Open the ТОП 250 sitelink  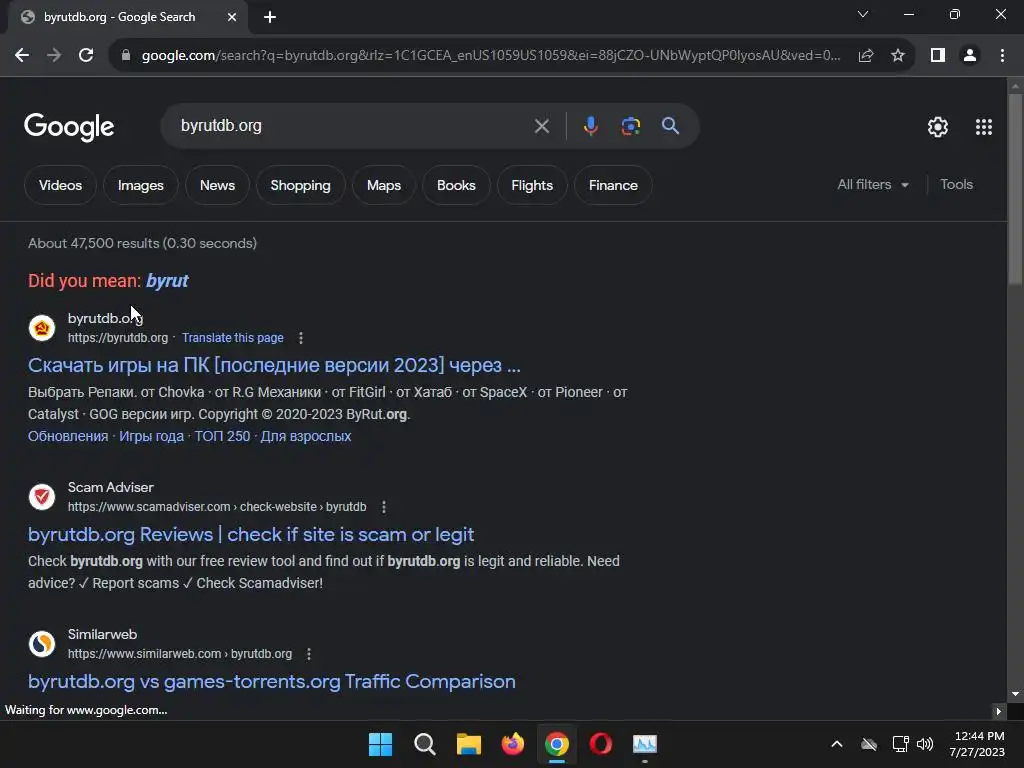click(x=222, y=436)
